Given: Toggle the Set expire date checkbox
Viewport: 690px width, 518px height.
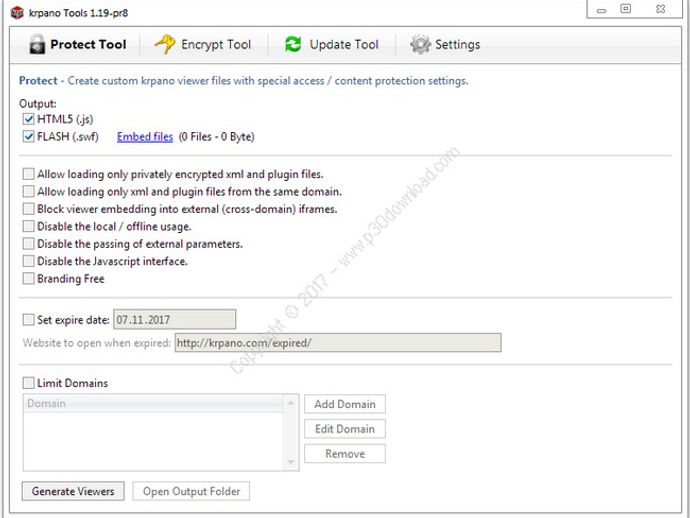Looking at the screenshot, I should [x=29, y=320].
